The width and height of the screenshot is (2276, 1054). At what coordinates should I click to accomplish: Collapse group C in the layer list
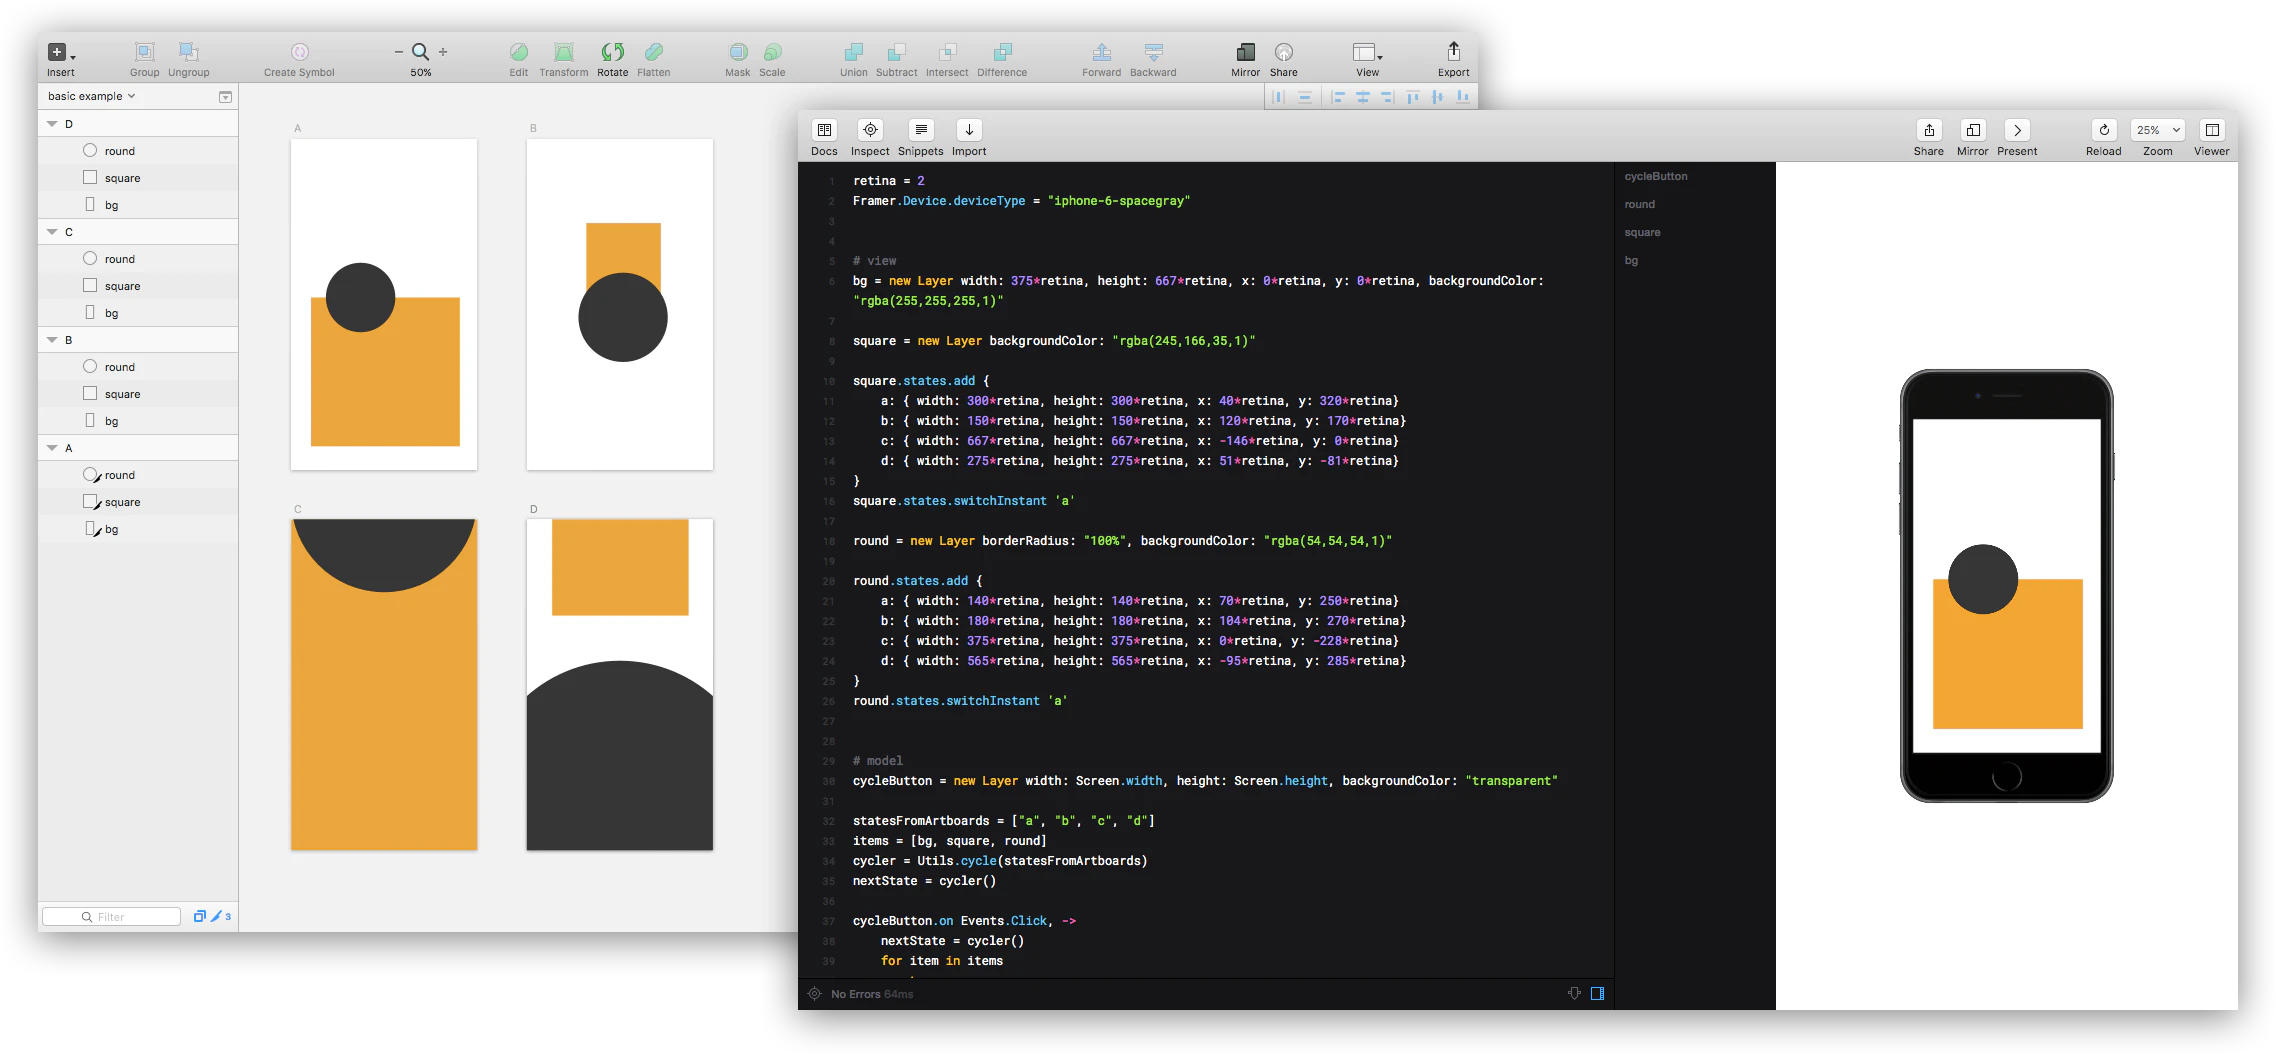pos(52,231)
